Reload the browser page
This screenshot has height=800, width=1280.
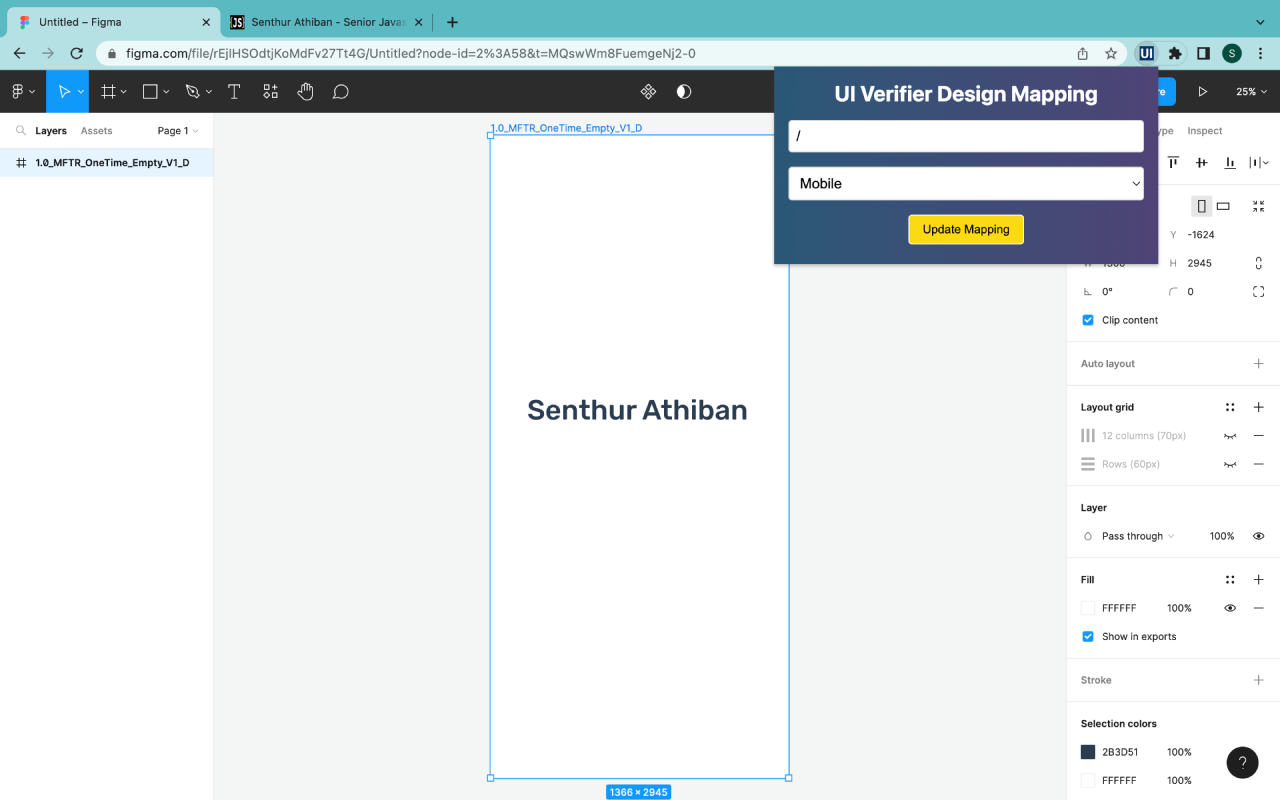[76, 53]
